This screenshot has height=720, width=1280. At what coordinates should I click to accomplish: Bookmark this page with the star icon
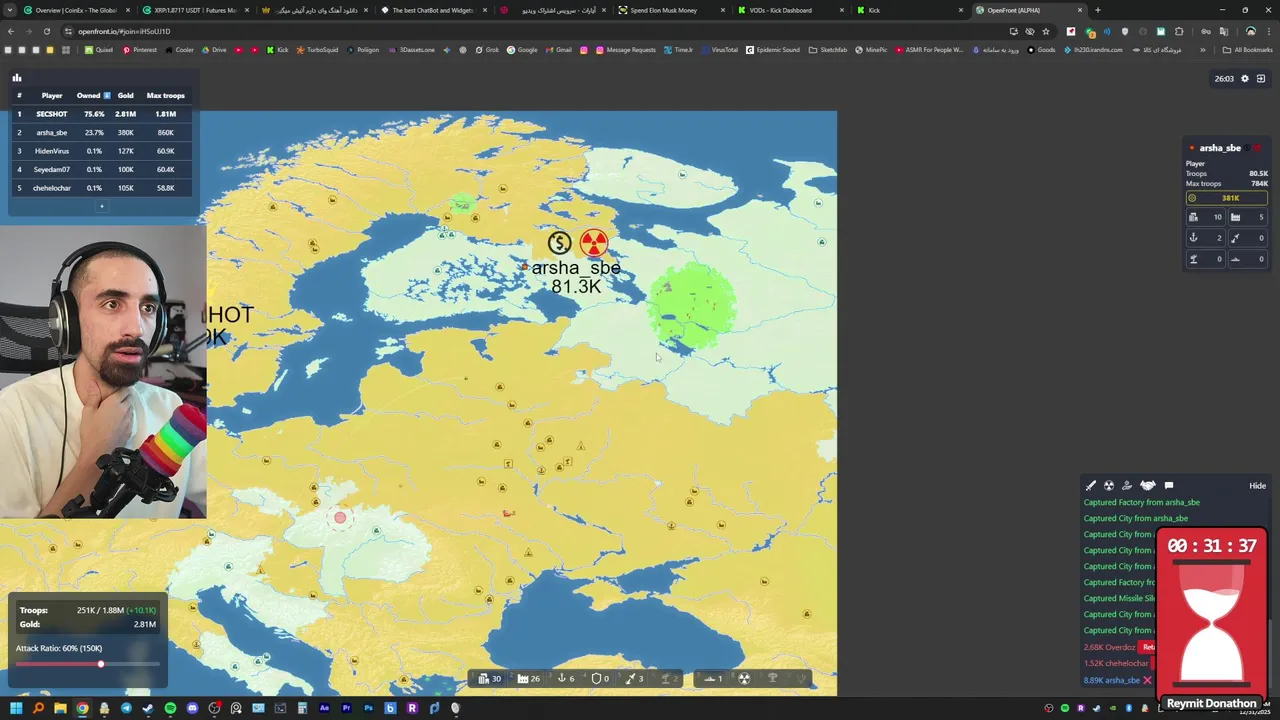[x=1046, y=31]
